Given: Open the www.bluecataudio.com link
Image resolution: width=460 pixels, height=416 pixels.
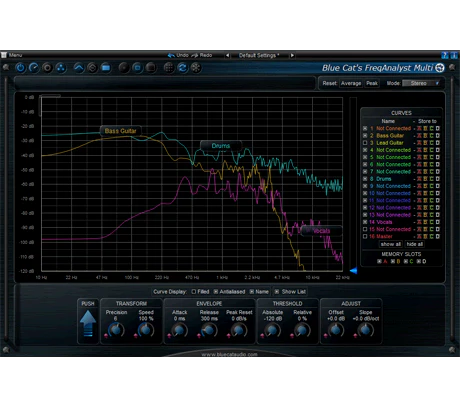Looking at the screenshot, I should coord(230,354).
